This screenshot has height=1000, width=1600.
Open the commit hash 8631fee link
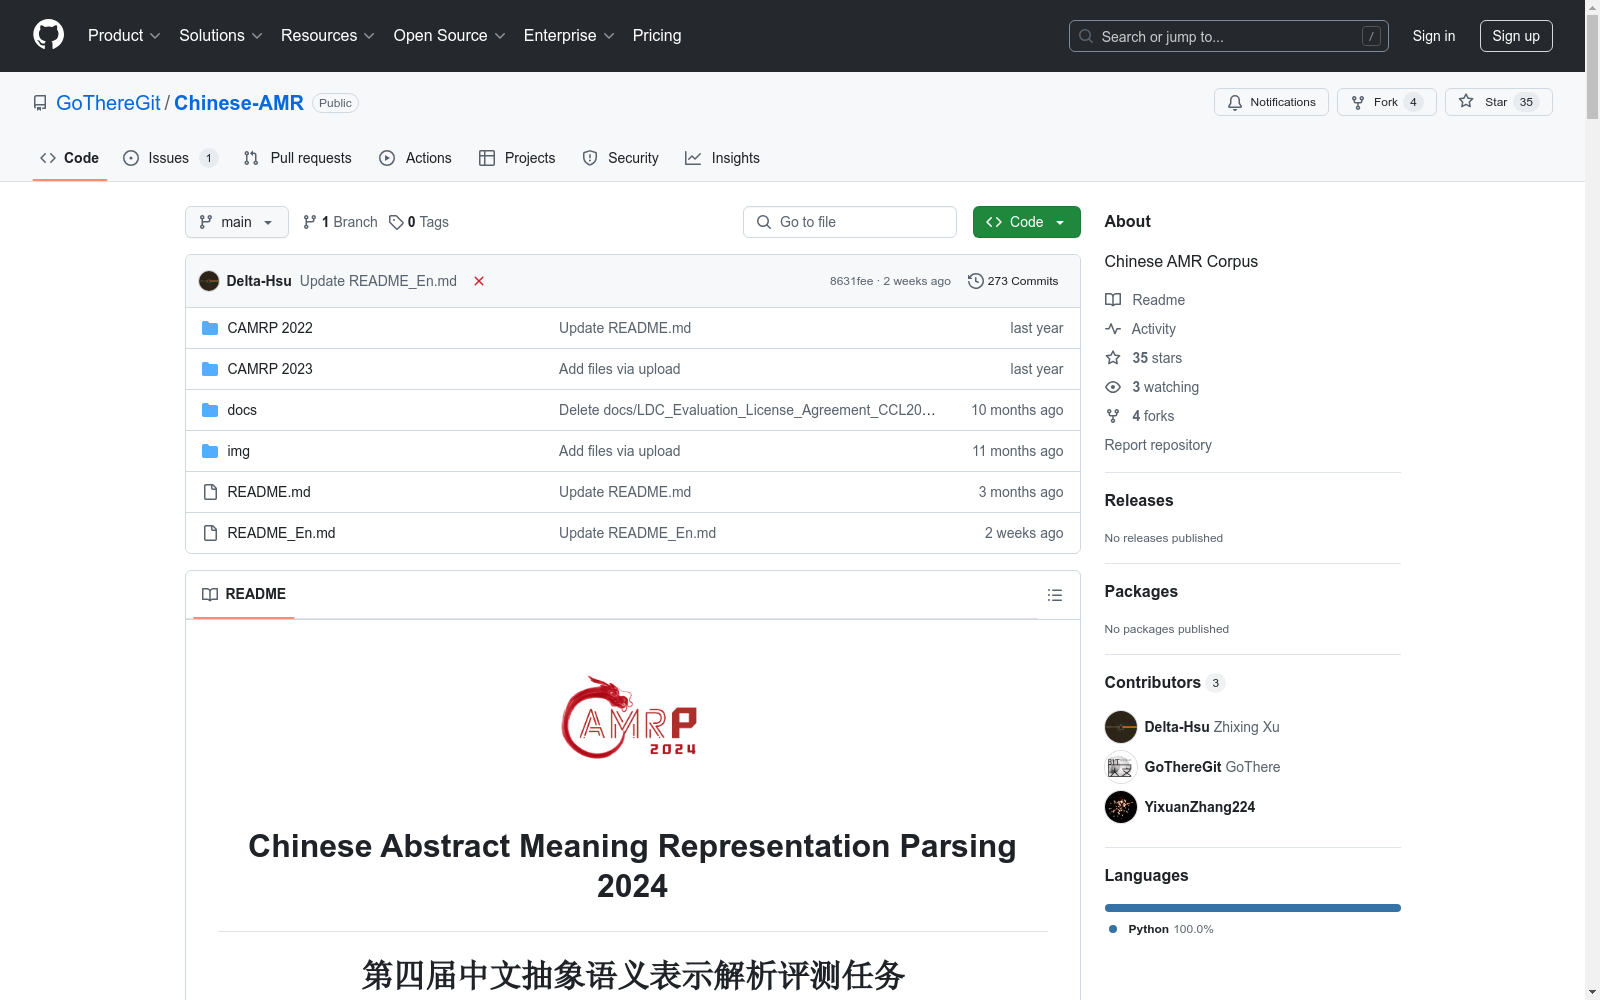click(851, 281)
